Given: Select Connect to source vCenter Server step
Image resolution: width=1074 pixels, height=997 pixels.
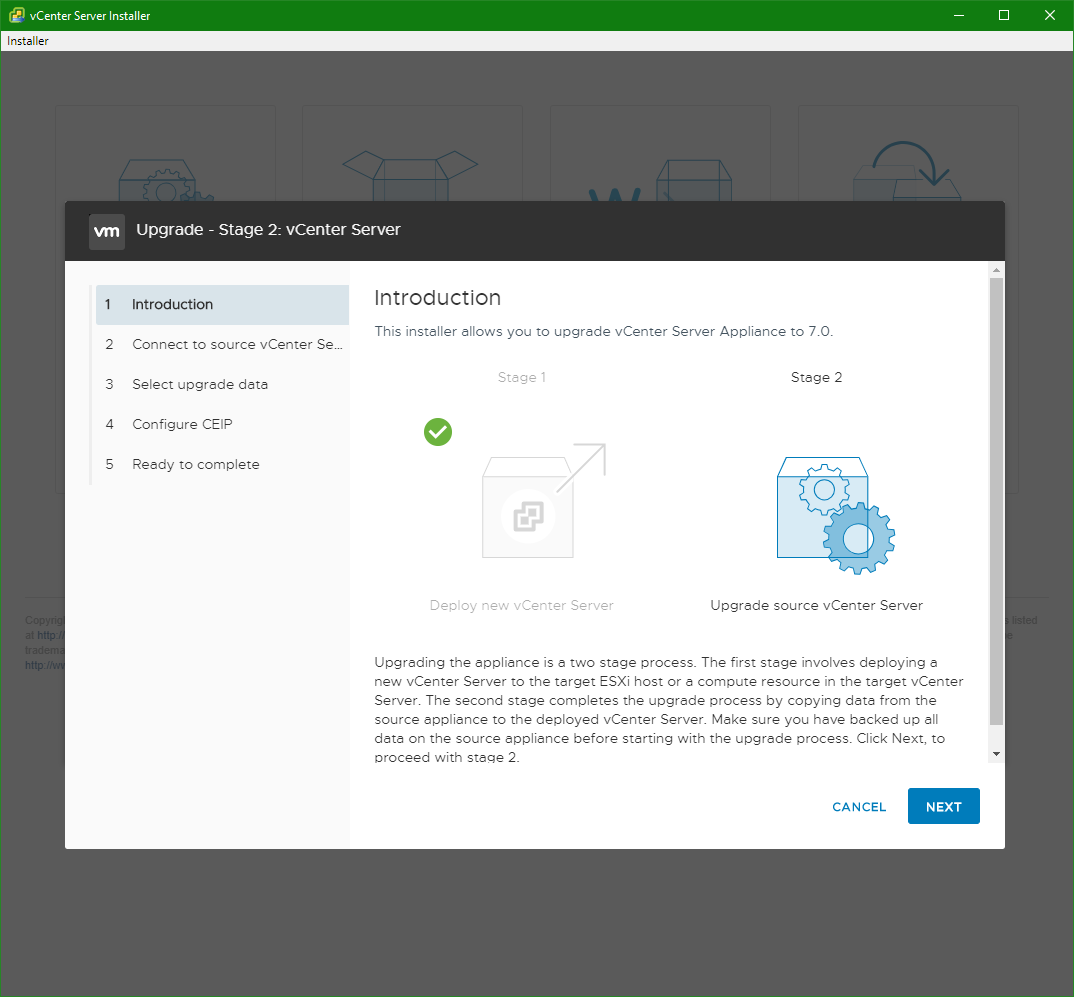Looking at the screenshot, I should tap(222, 344).
